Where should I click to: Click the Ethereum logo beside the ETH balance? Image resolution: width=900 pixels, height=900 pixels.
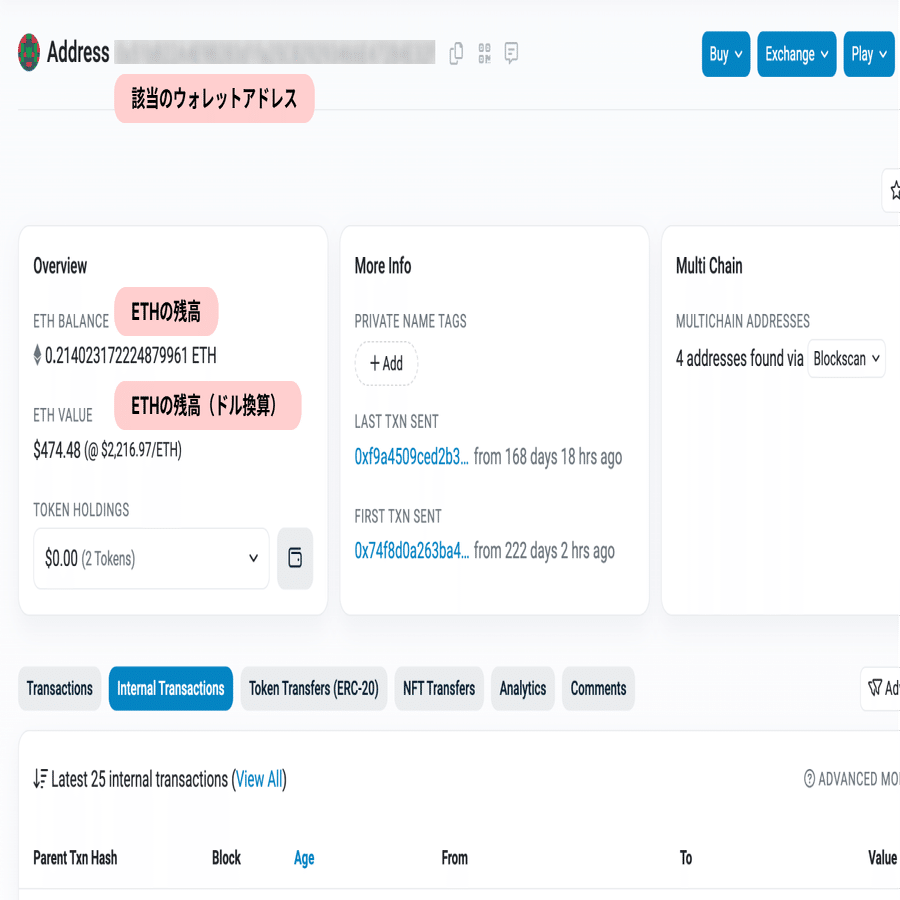coord(36,352)
